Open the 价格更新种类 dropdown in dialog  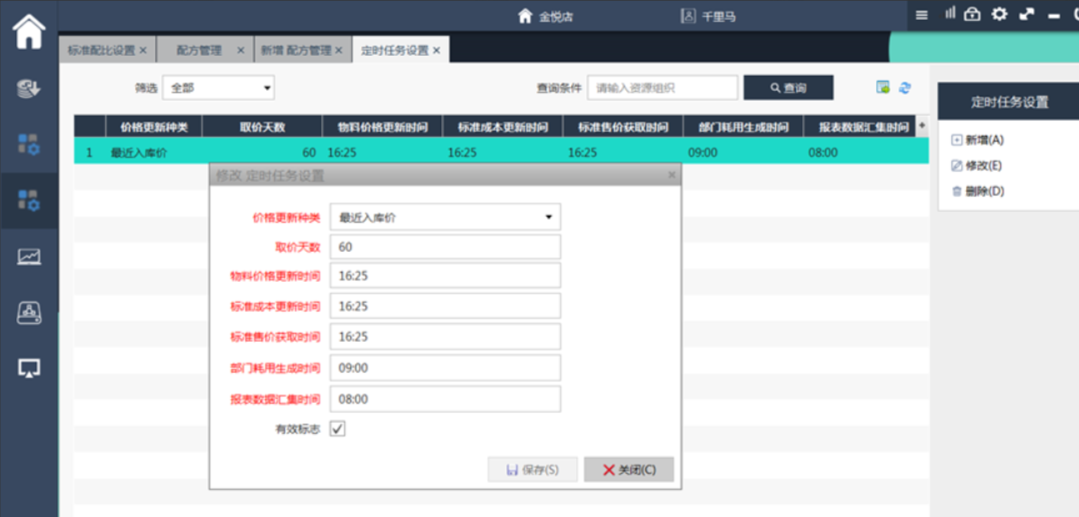(x=445, y=217)
